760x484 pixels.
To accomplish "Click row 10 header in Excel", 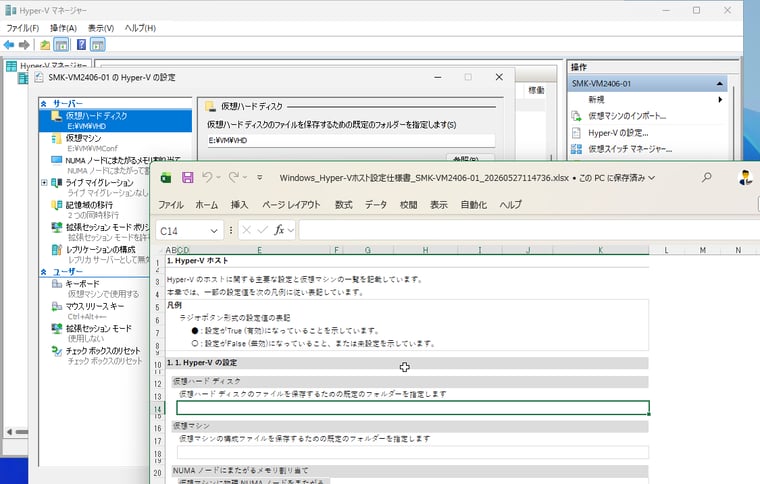I will tap(158, 365).
